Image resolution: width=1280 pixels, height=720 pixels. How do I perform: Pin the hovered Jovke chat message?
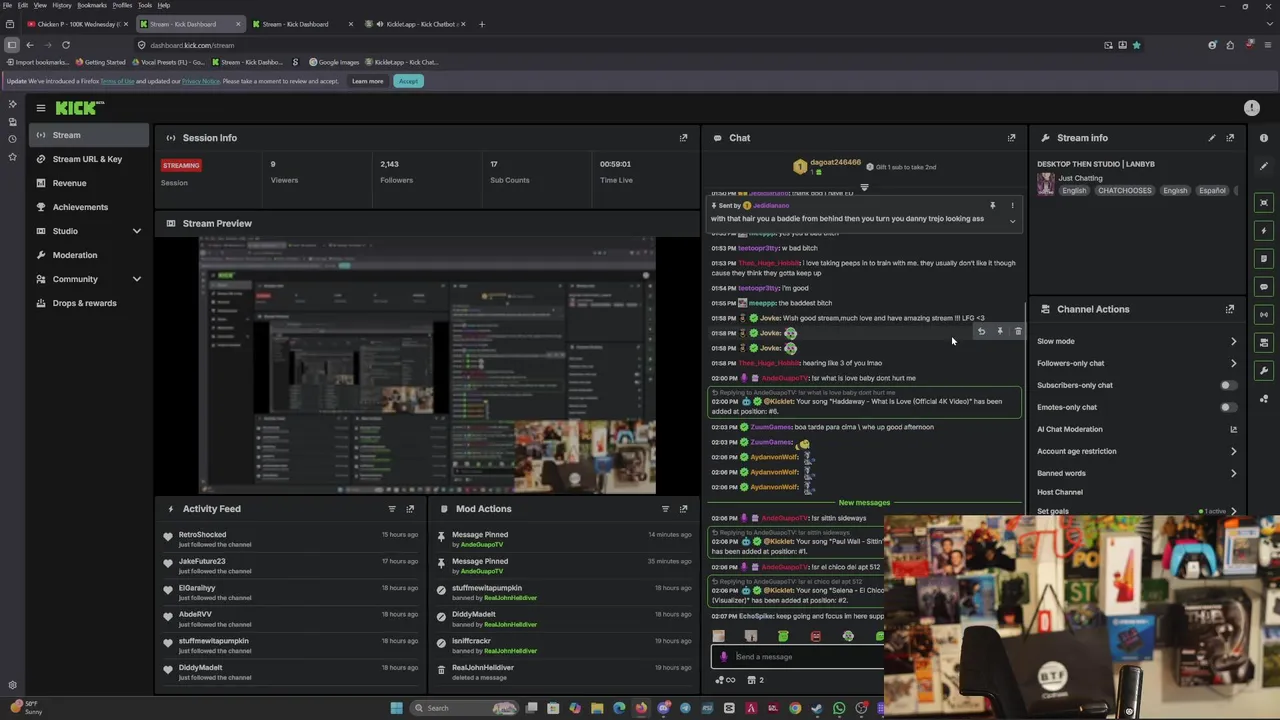pyautogui.click(x=999, y=331)
